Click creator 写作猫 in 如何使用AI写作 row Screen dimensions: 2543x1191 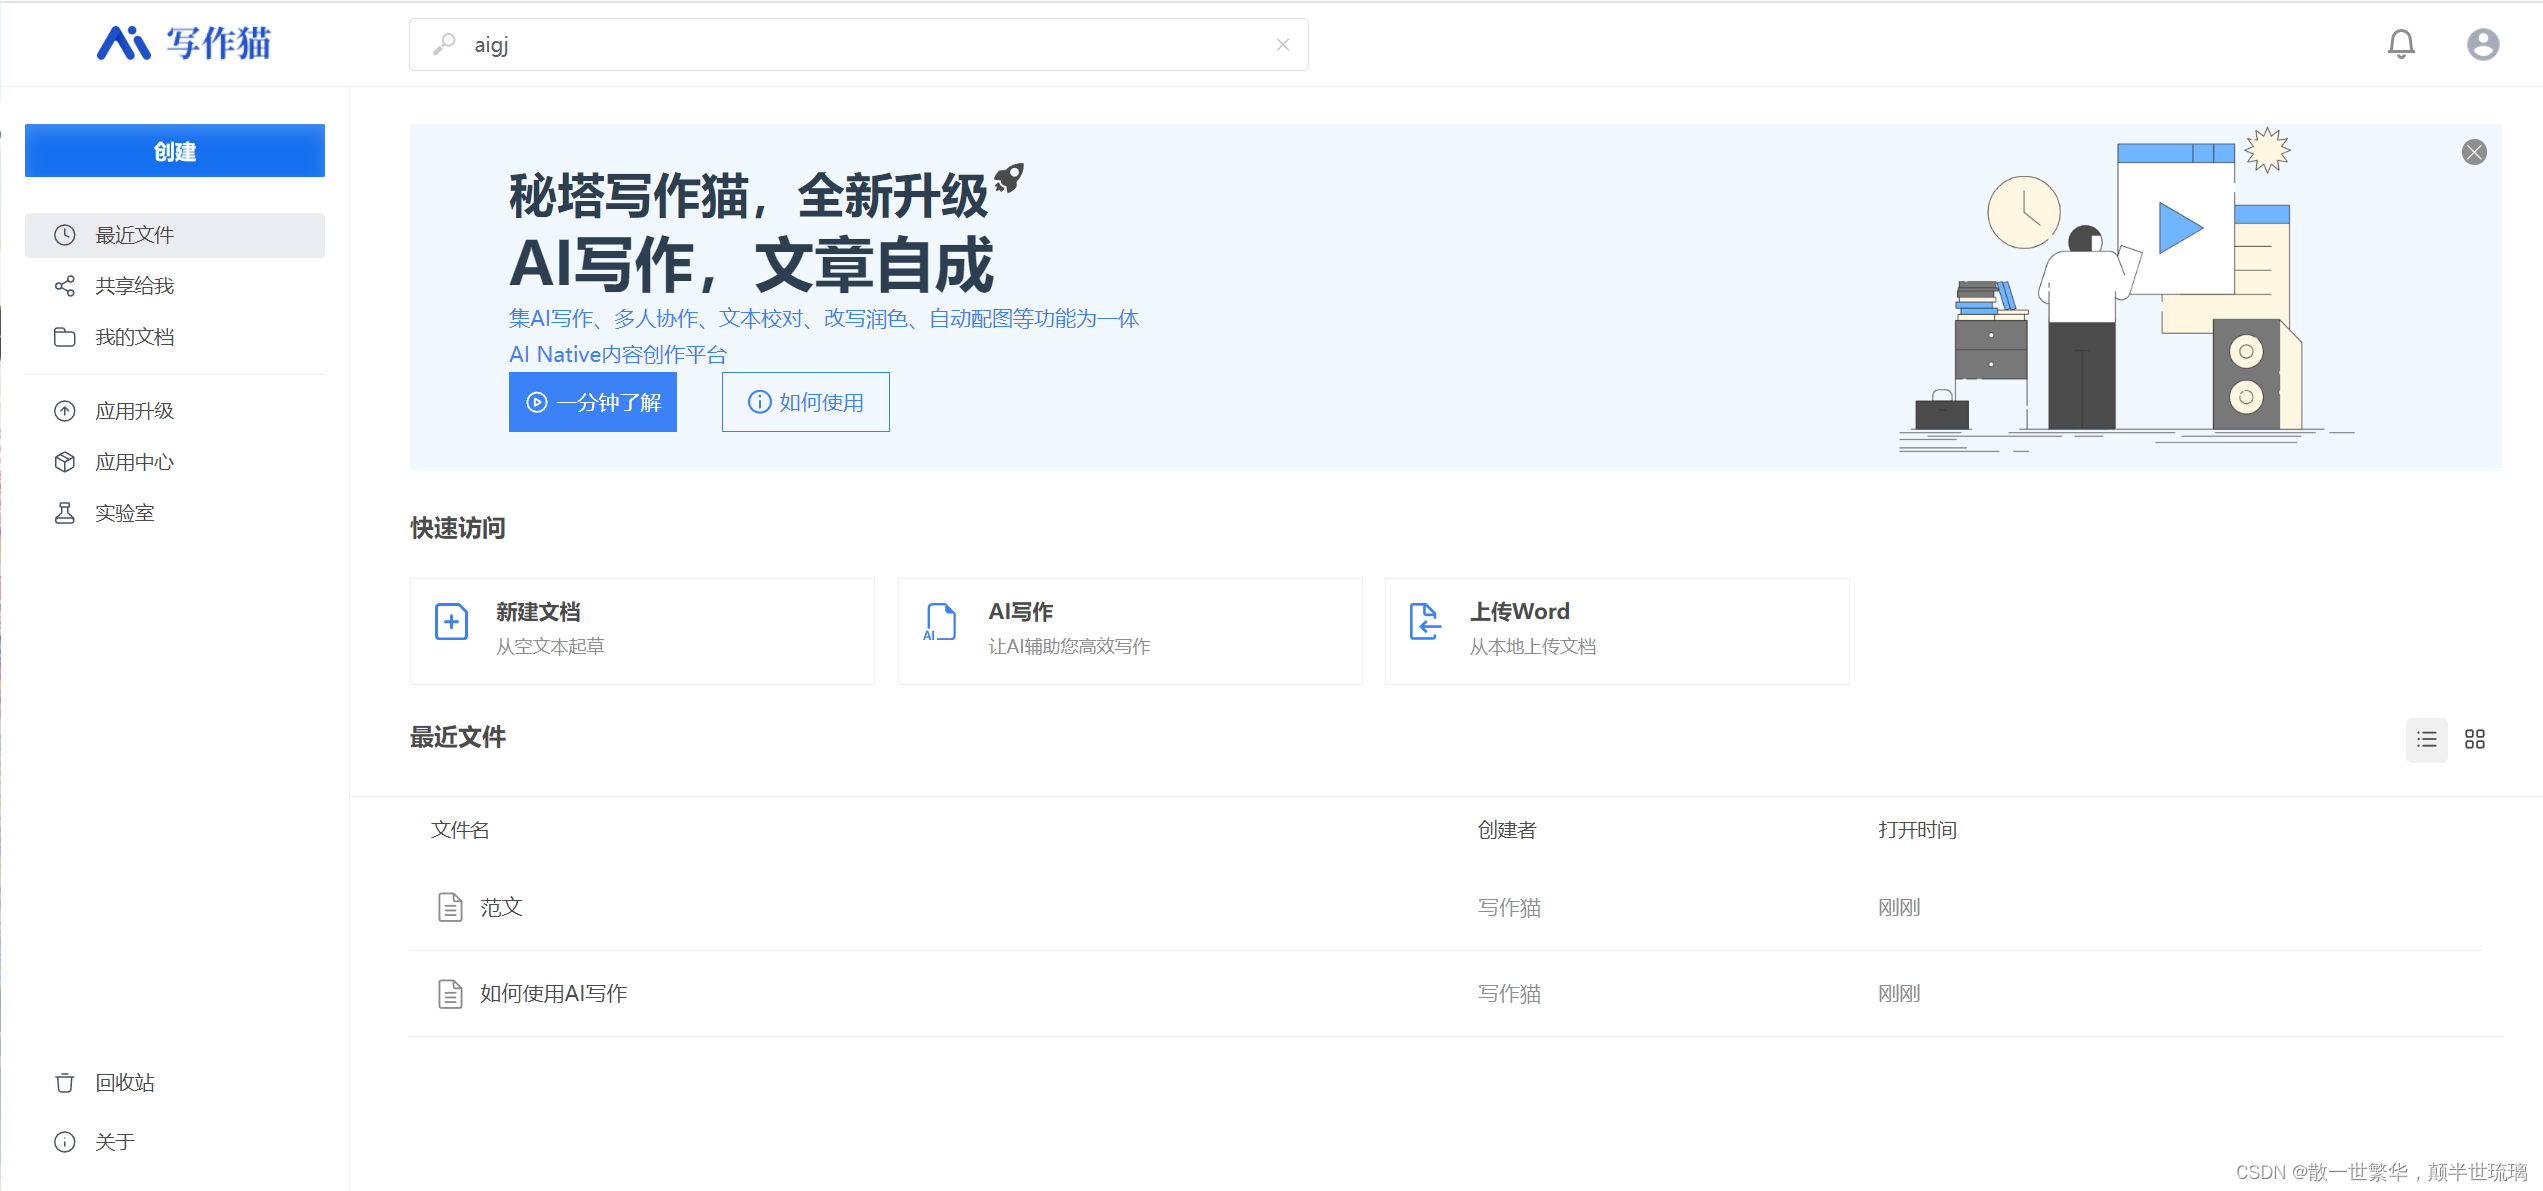(1509, 993)
